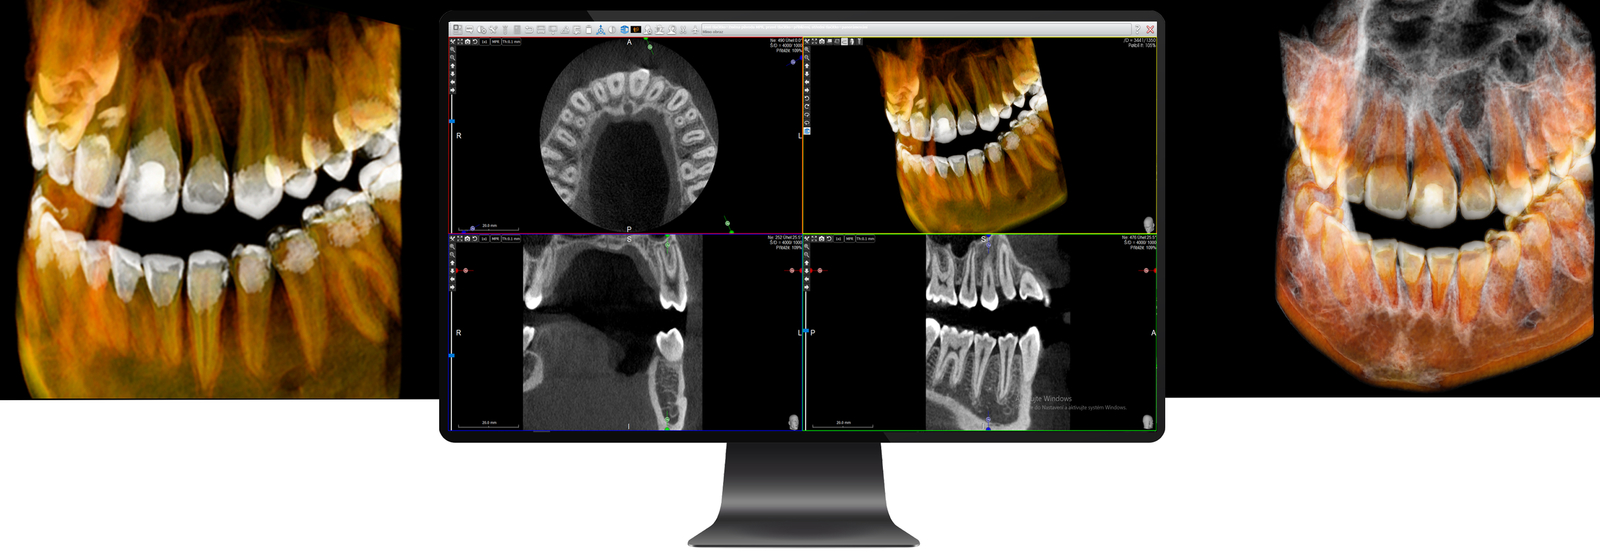Toggle the 1x1 layout in coronal view

(484, 239)
